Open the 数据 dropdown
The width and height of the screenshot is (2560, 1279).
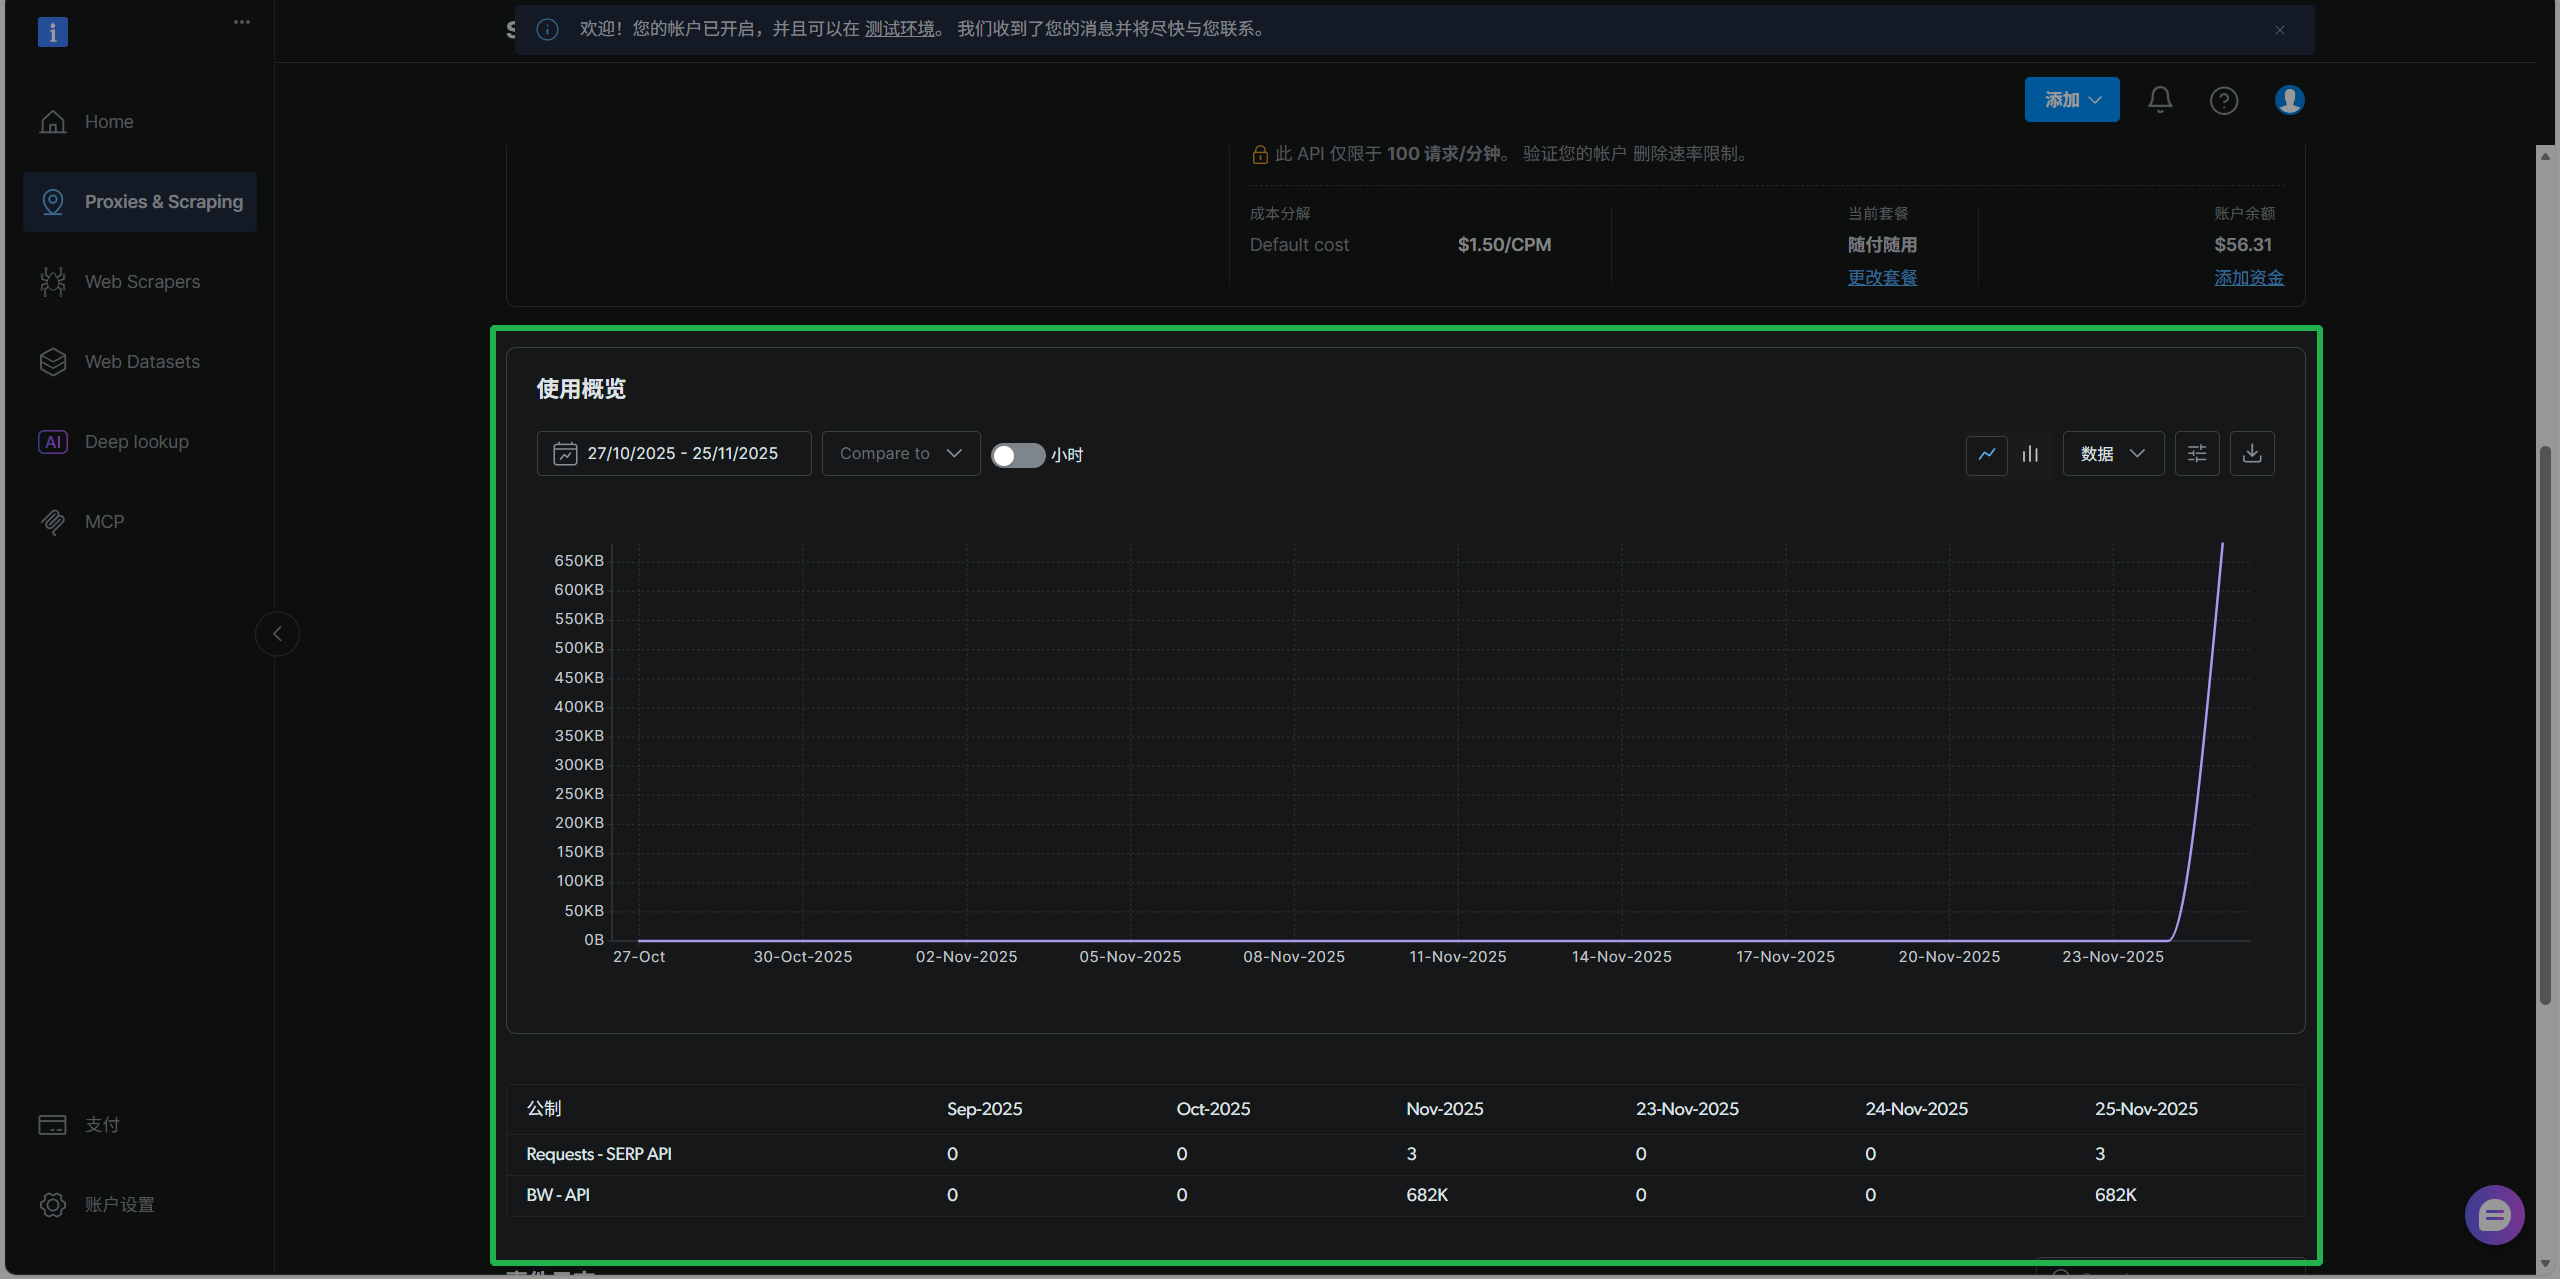pos(2113,454)
